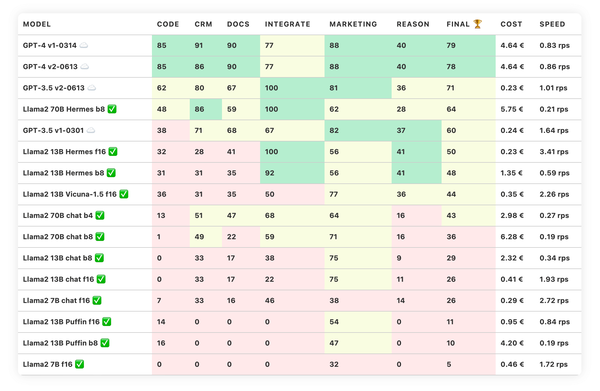This screenshot has height=391, width=600.
Task: Sort by the COST column header
Action: [511, 24]
